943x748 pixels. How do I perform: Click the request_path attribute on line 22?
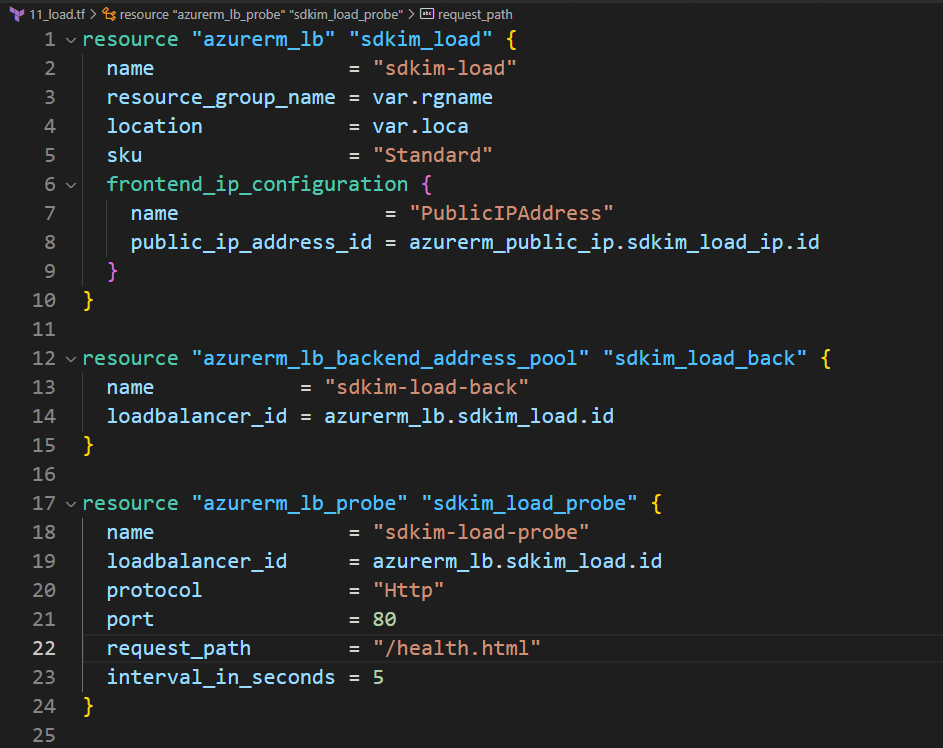click(x=179, y=648)
